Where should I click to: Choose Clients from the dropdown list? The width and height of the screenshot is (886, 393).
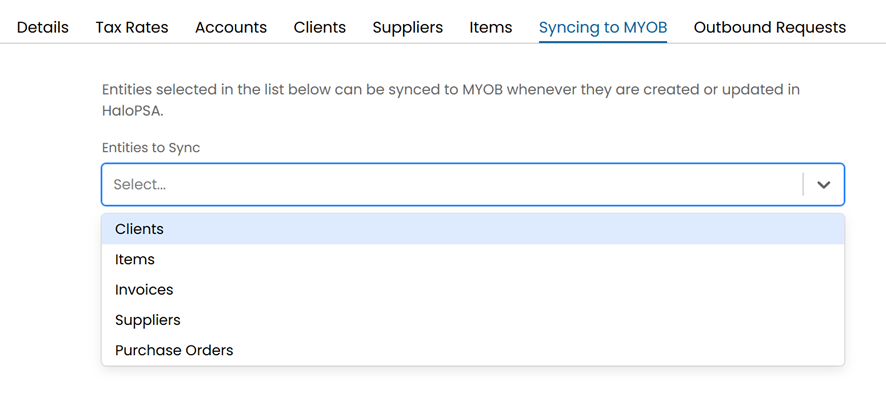(x=473, y=229)
